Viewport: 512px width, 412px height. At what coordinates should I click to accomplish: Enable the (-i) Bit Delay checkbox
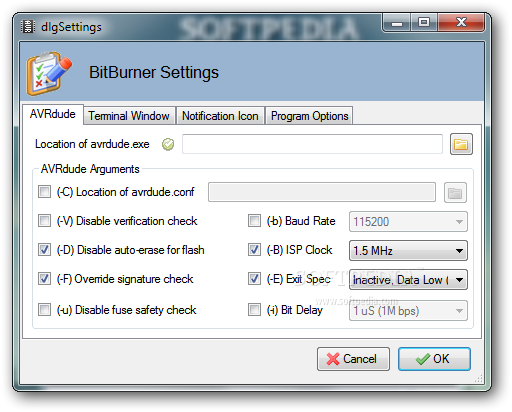tap(254, 310)
